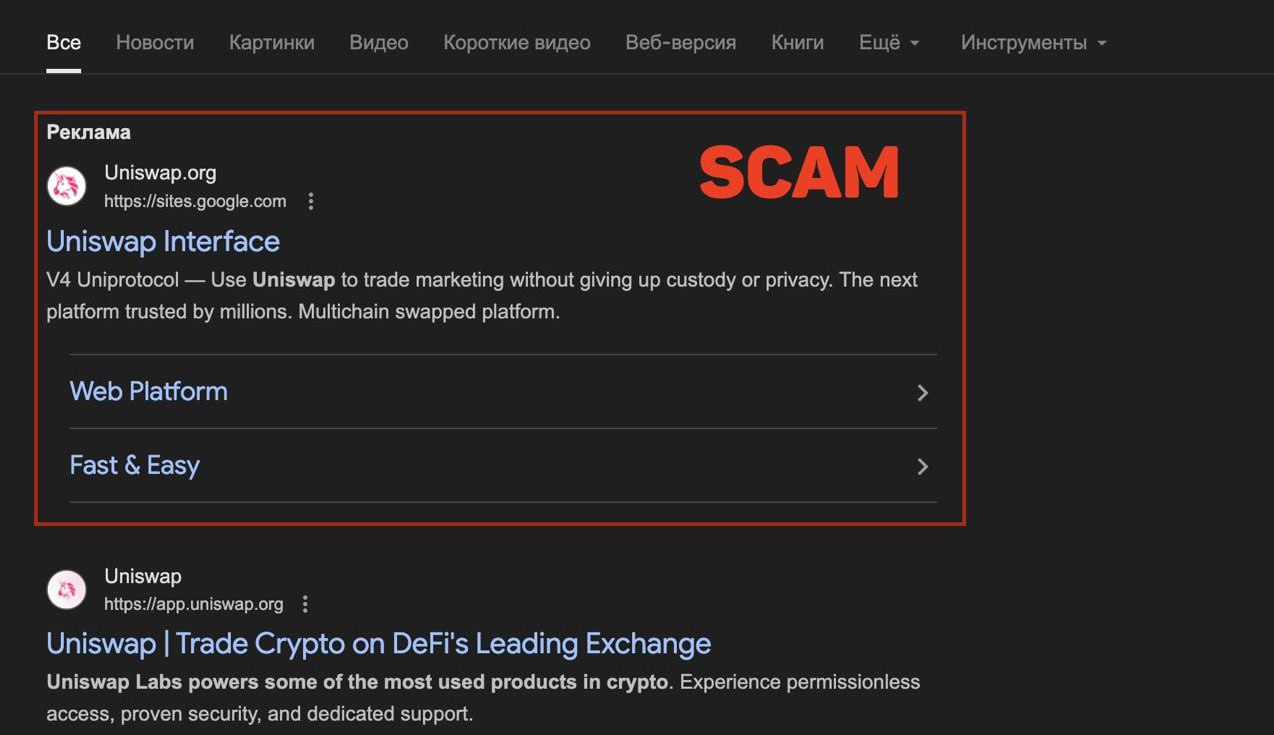Select the Короткие видео tab

click(x=517, y=43)
